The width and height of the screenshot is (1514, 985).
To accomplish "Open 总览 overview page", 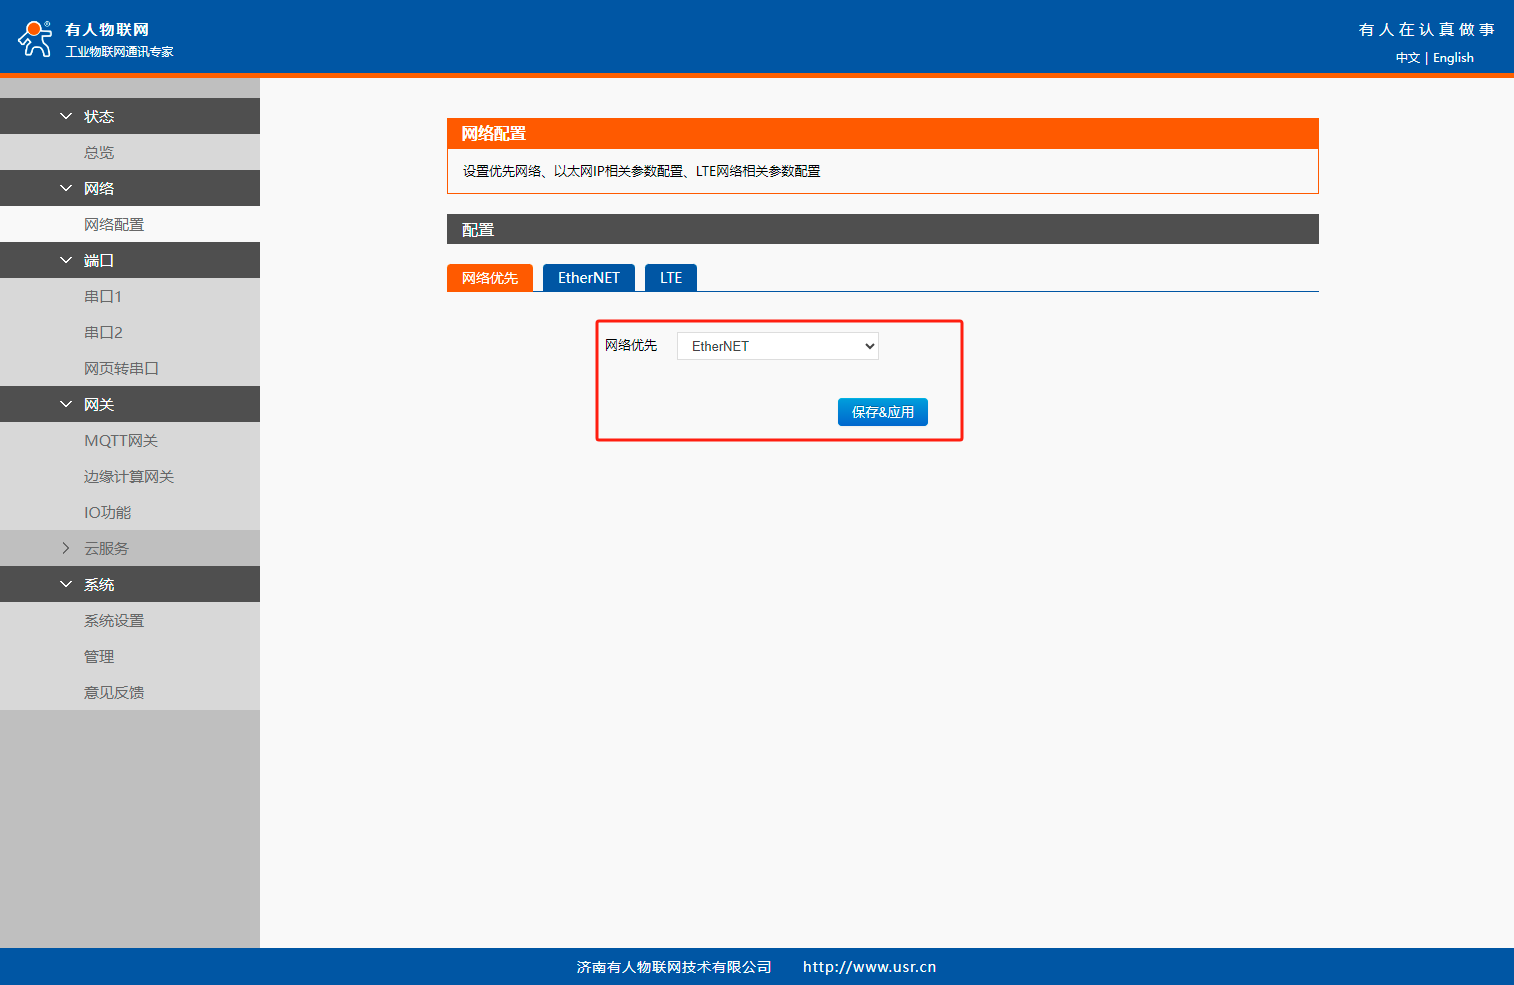I will pos(99,153).
